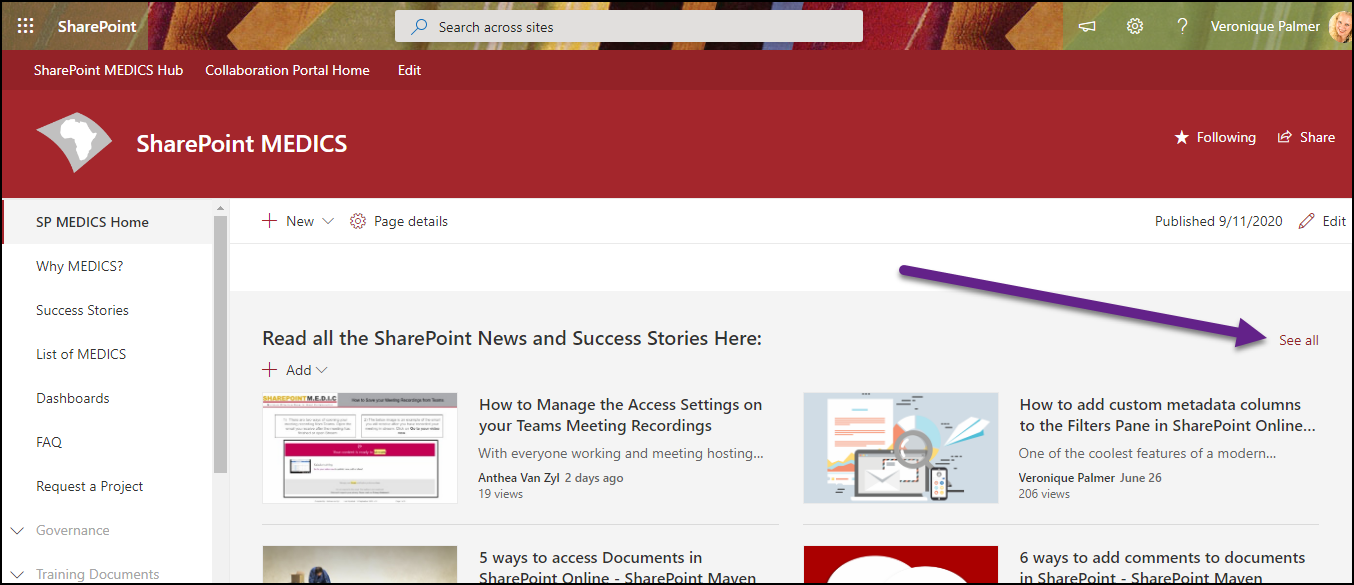This screenshot has width=1354, height=585.
Task: Go to SharePoint MEDICS Hub
Action: coord(108,70)
